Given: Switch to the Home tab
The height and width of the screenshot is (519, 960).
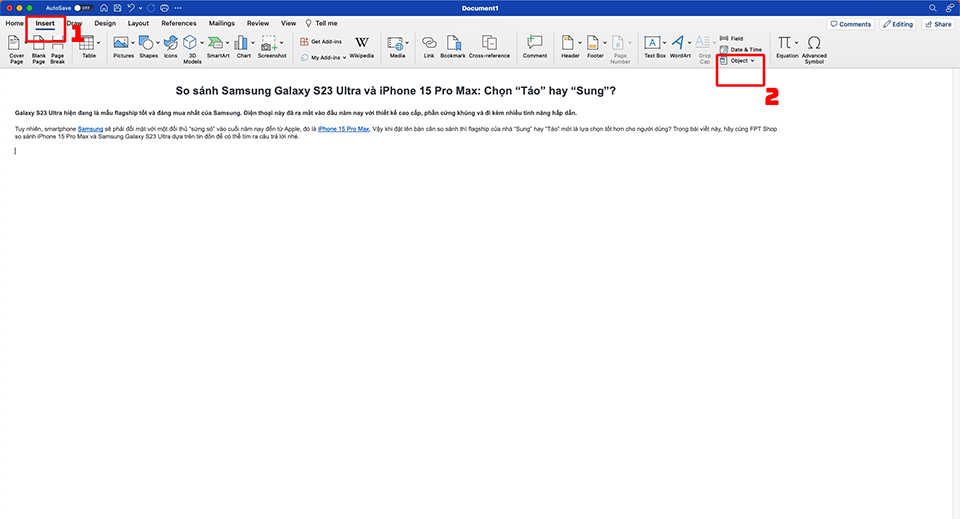Looking at the screenshot, I should (15, 23).
